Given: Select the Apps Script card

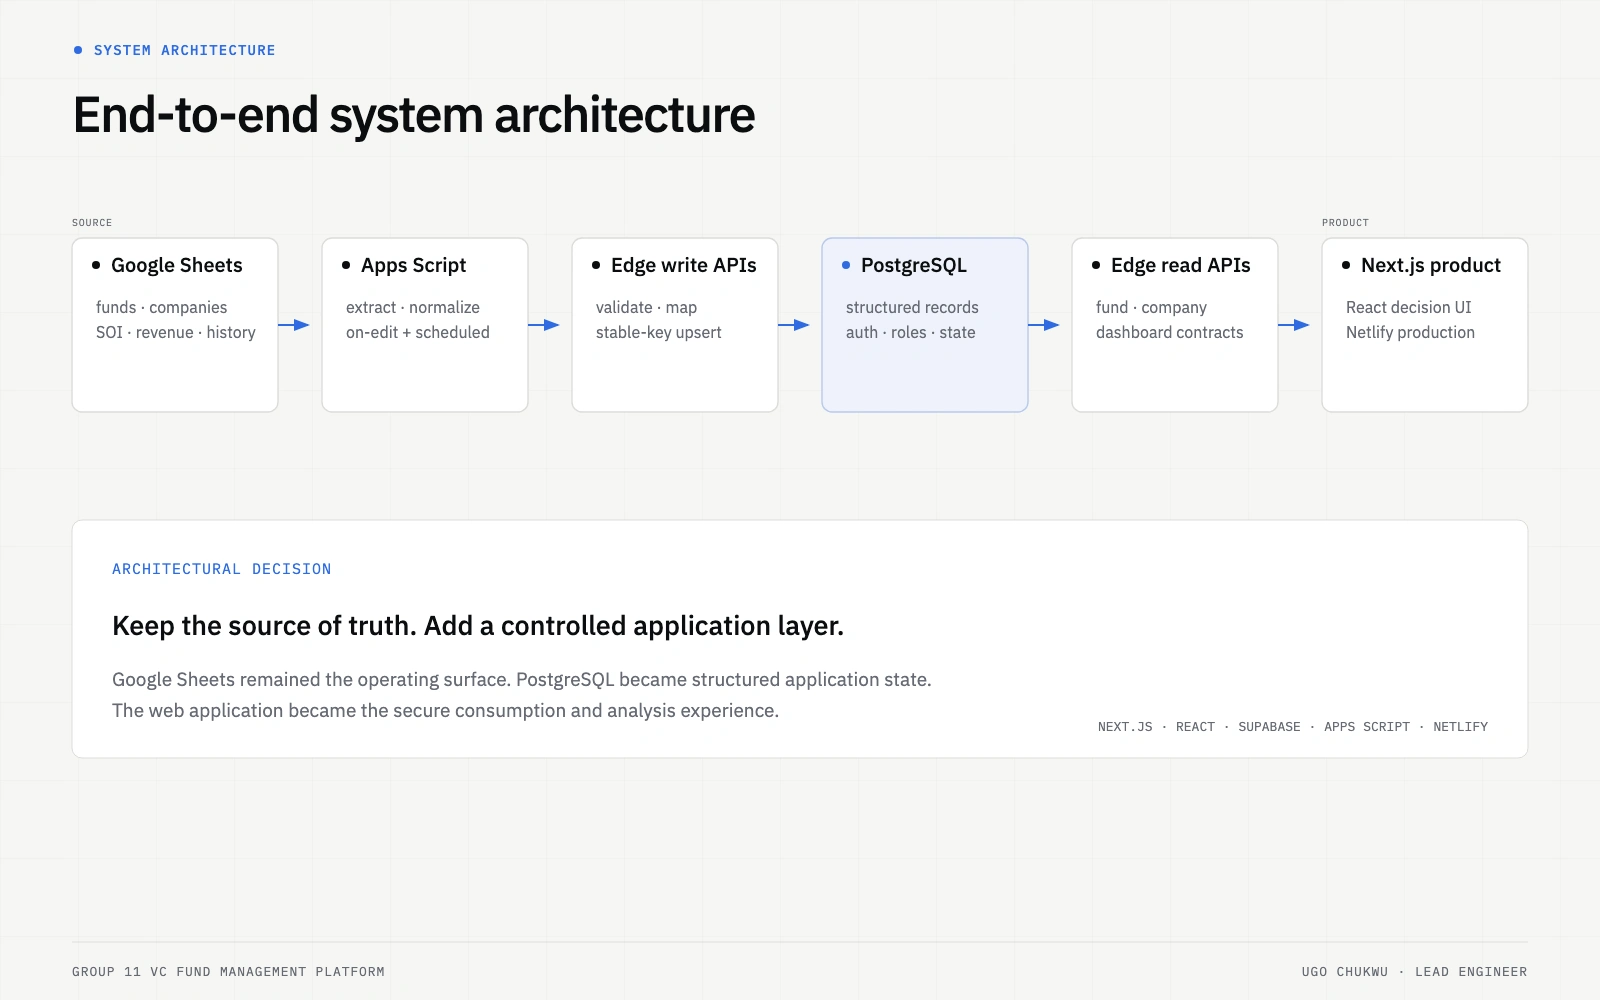Looking at the screenshot, I should tap(425, 325).
